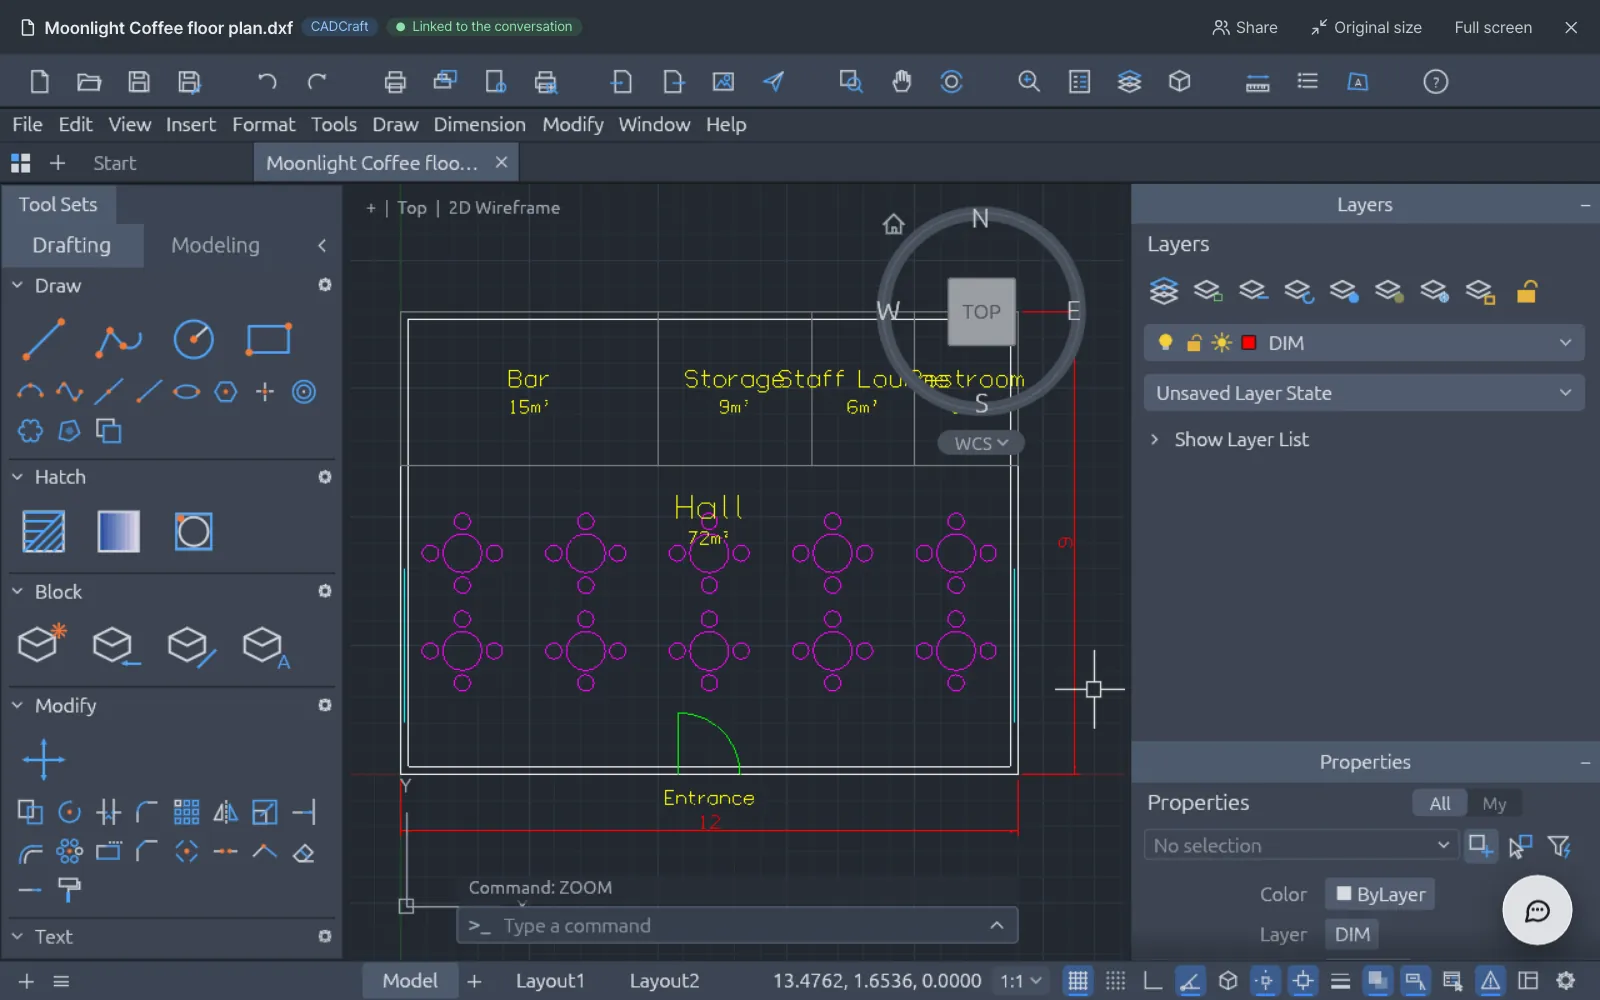
Task: Open the Unsaved Layer State dropdown
Action: [1364, 393]
